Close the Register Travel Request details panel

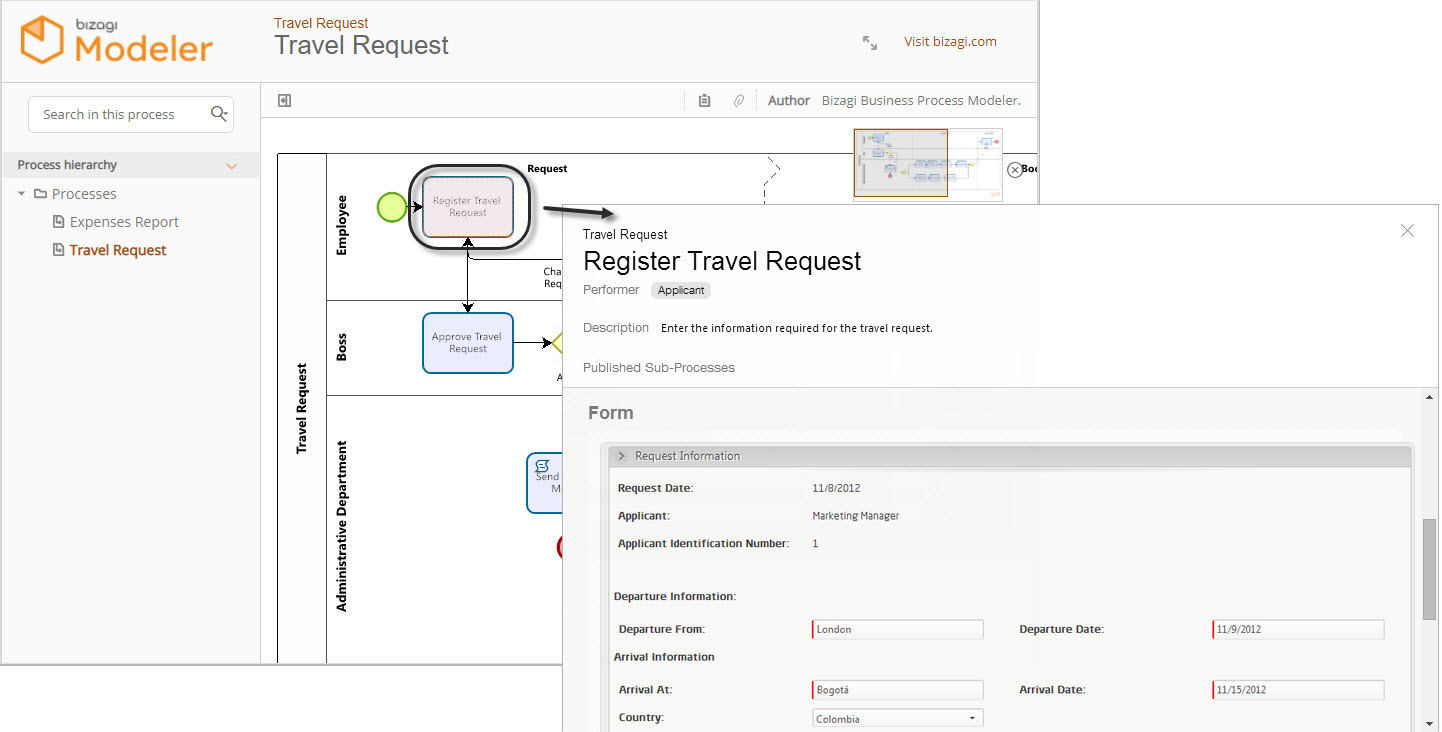tap(1407, 231)
